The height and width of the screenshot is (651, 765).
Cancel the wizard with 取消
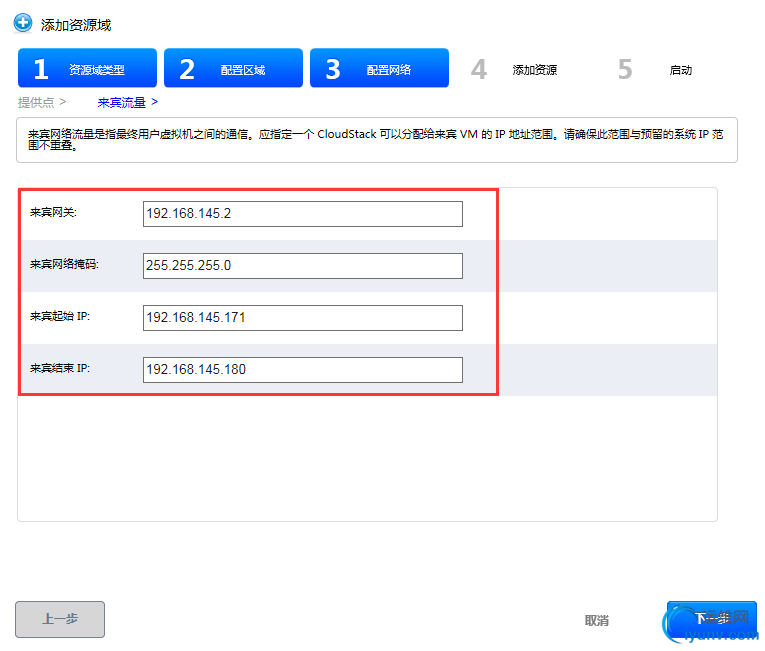click(597, 620)
